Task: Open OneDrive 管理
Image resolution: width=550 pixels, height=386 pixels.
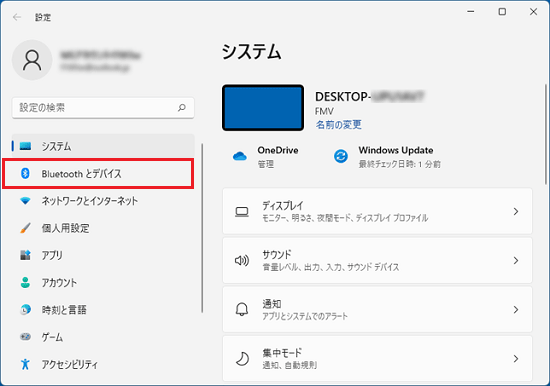Action: [x=266, y=157]
